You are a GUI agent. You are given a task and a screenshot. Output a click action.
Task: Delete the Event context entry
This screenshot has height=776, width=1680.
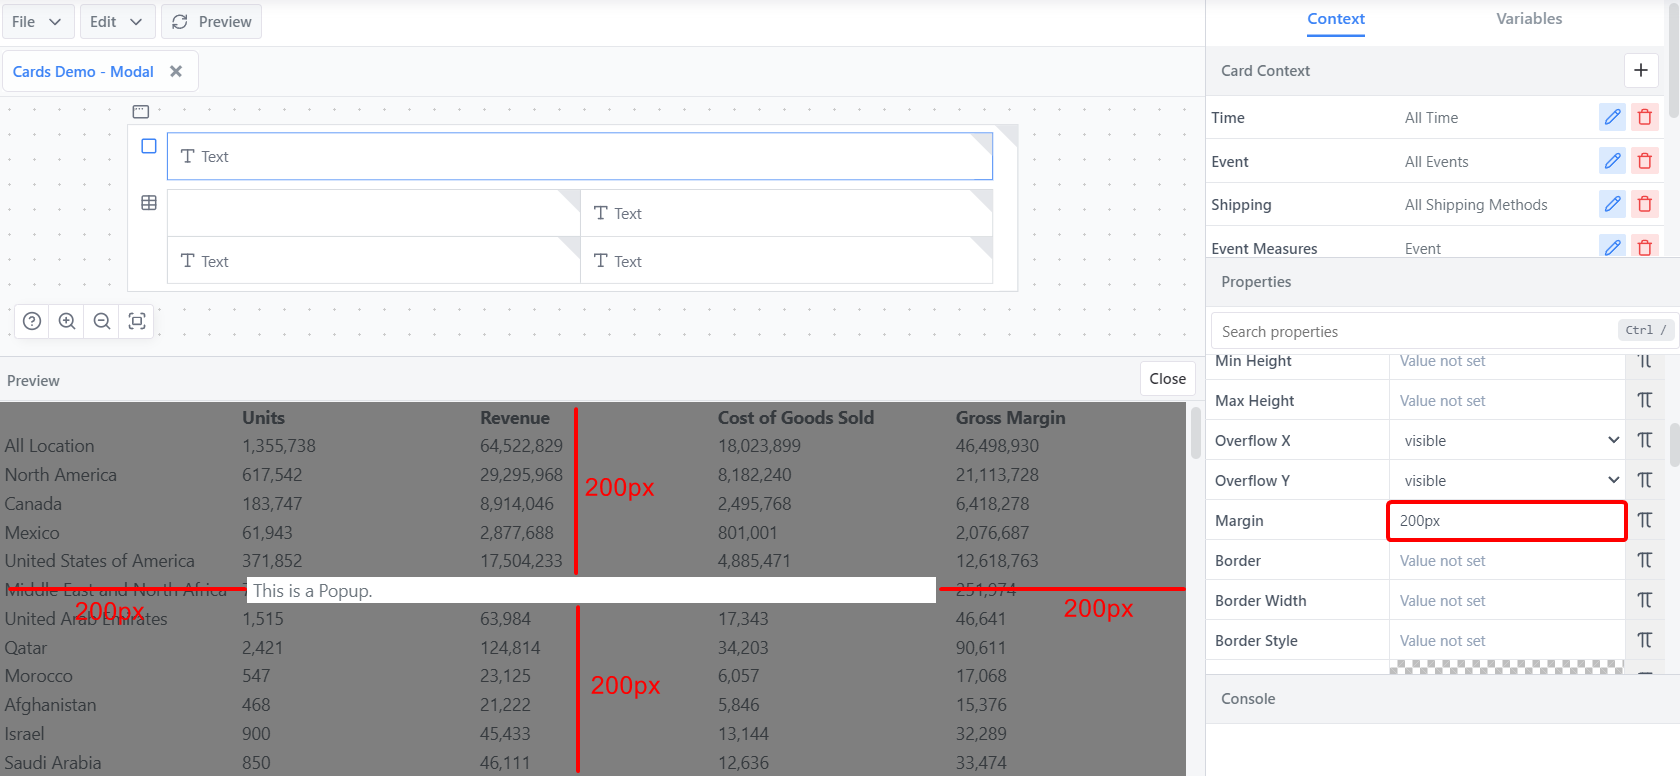(x=1645, y=161)
